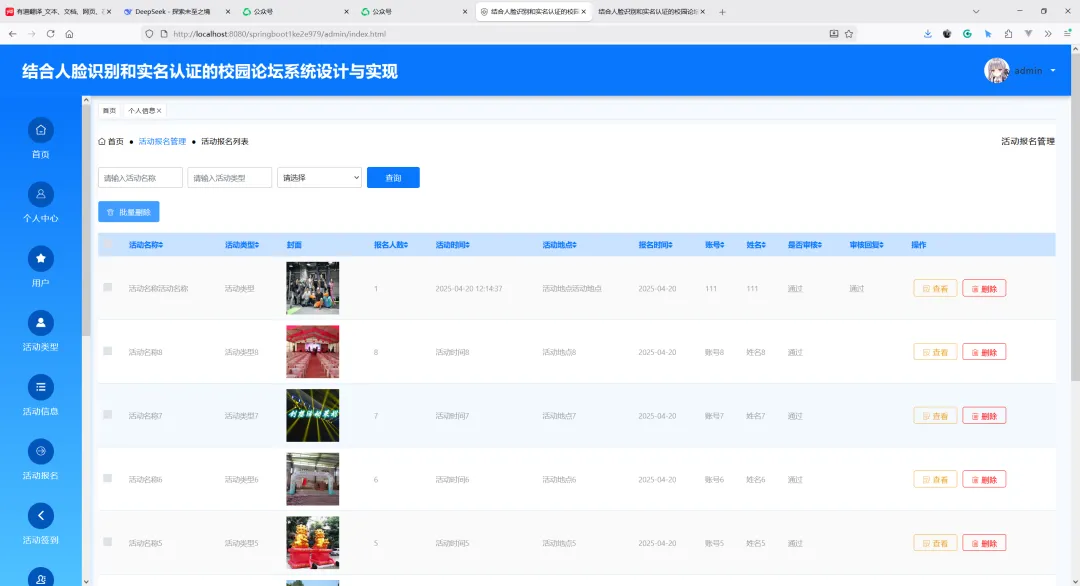Switch to the 首页 page tab
This screenshot has width=1080, height=586.
[110, 111]
